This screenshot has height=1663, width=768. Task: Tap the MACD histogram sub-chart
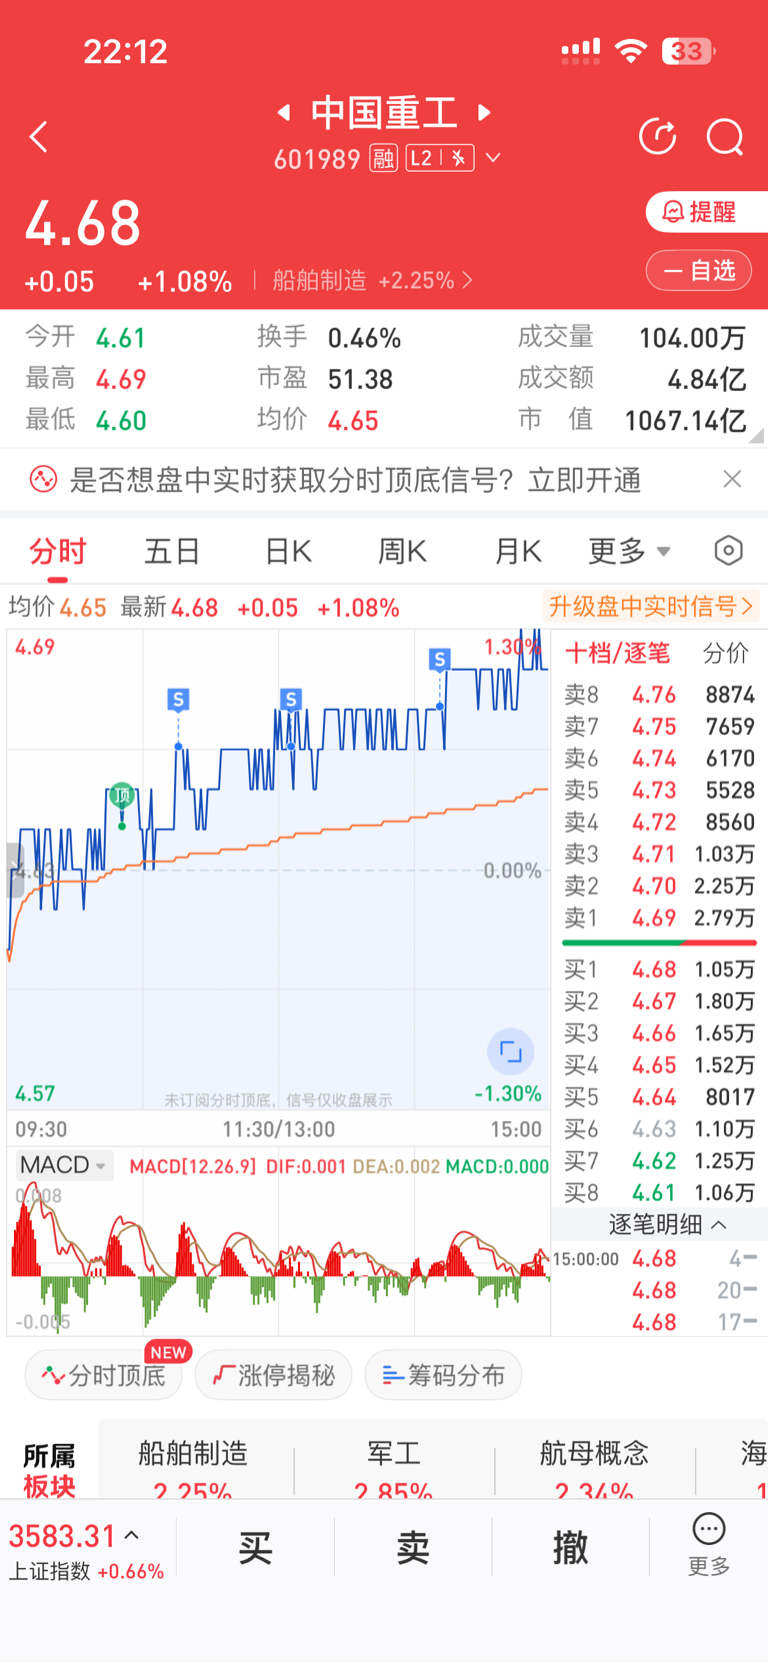(x=279, y=1257)
